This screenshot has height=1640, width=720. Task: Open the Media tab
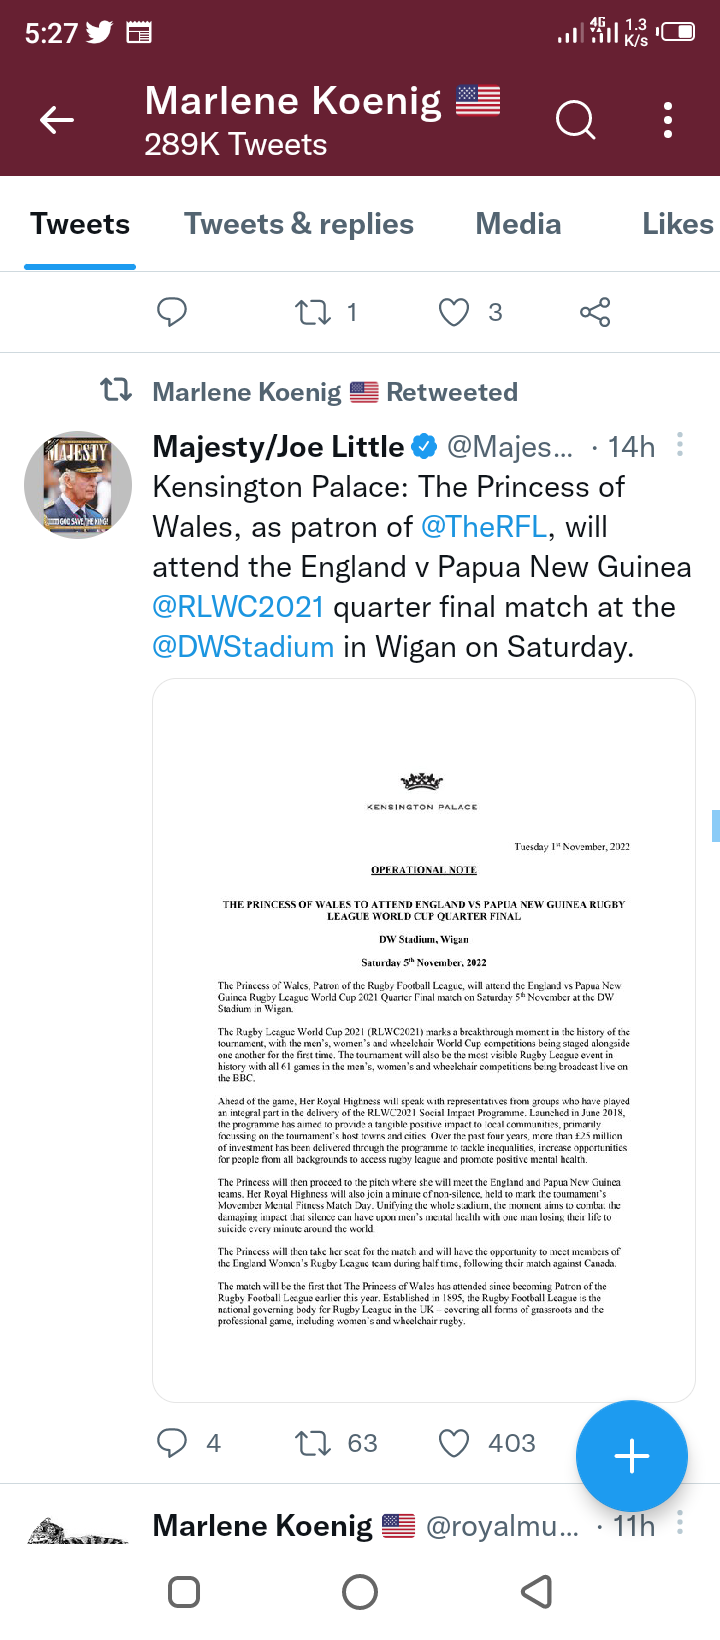point(518,224)
